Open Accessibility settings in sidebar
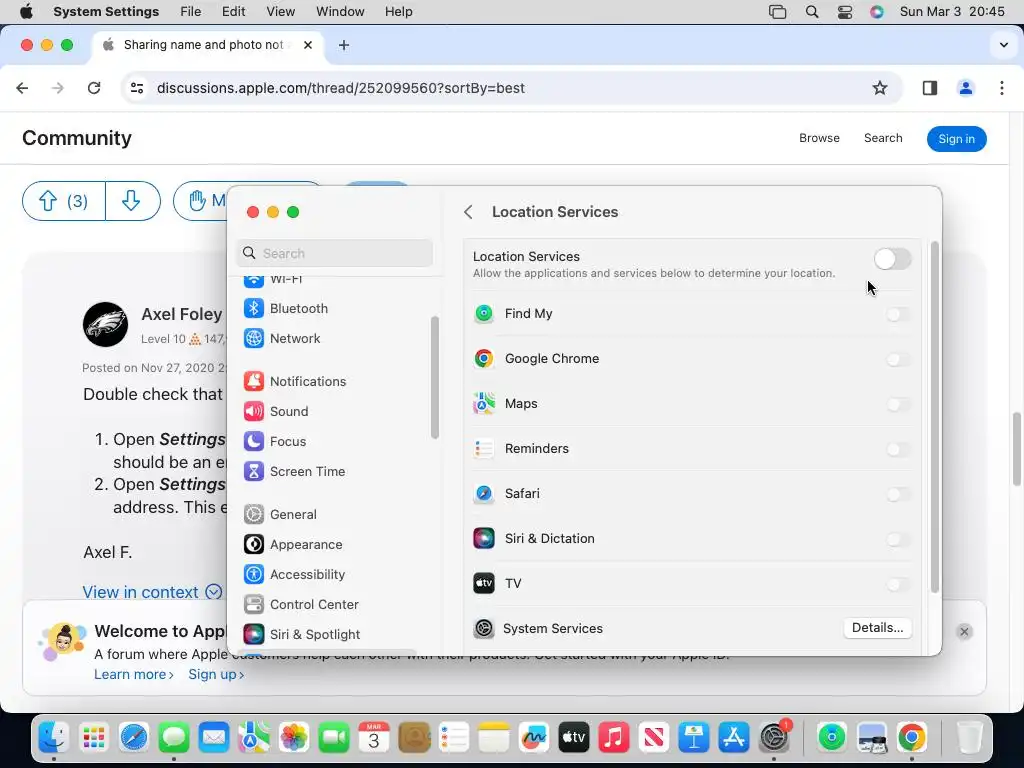The image size is (1024, 768). pos(295,575)
